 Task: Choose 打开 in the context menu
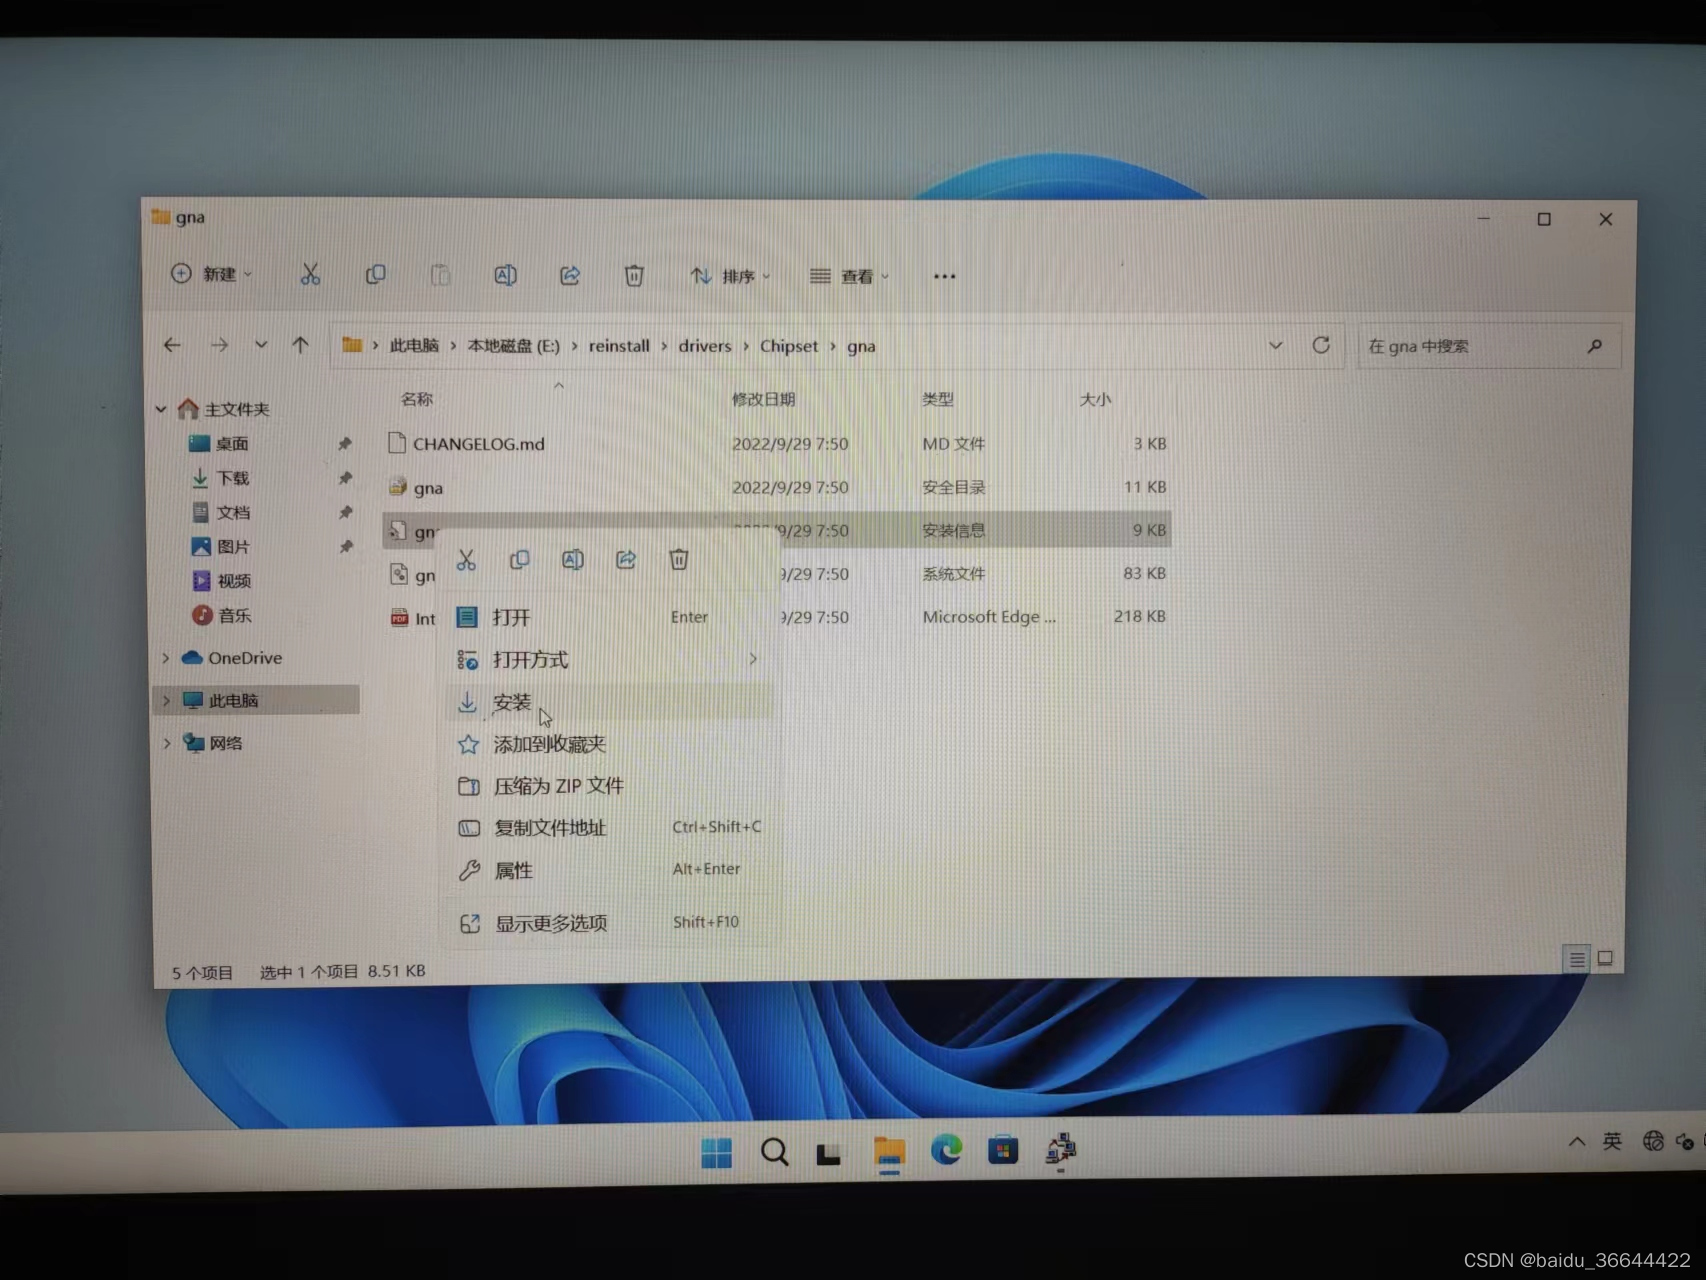pos(610,617)
